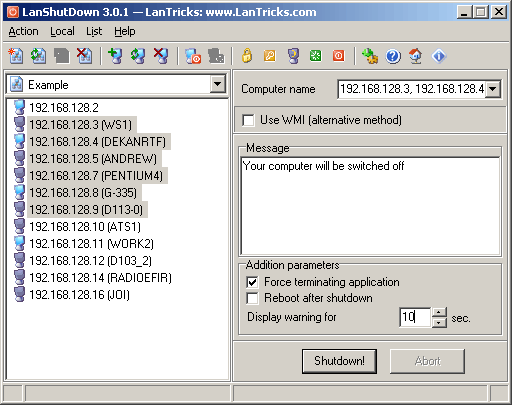512x405 pixels.
Task: Select 192.168.128.3 (WS1) entry
Action: [x=81, y=125]
